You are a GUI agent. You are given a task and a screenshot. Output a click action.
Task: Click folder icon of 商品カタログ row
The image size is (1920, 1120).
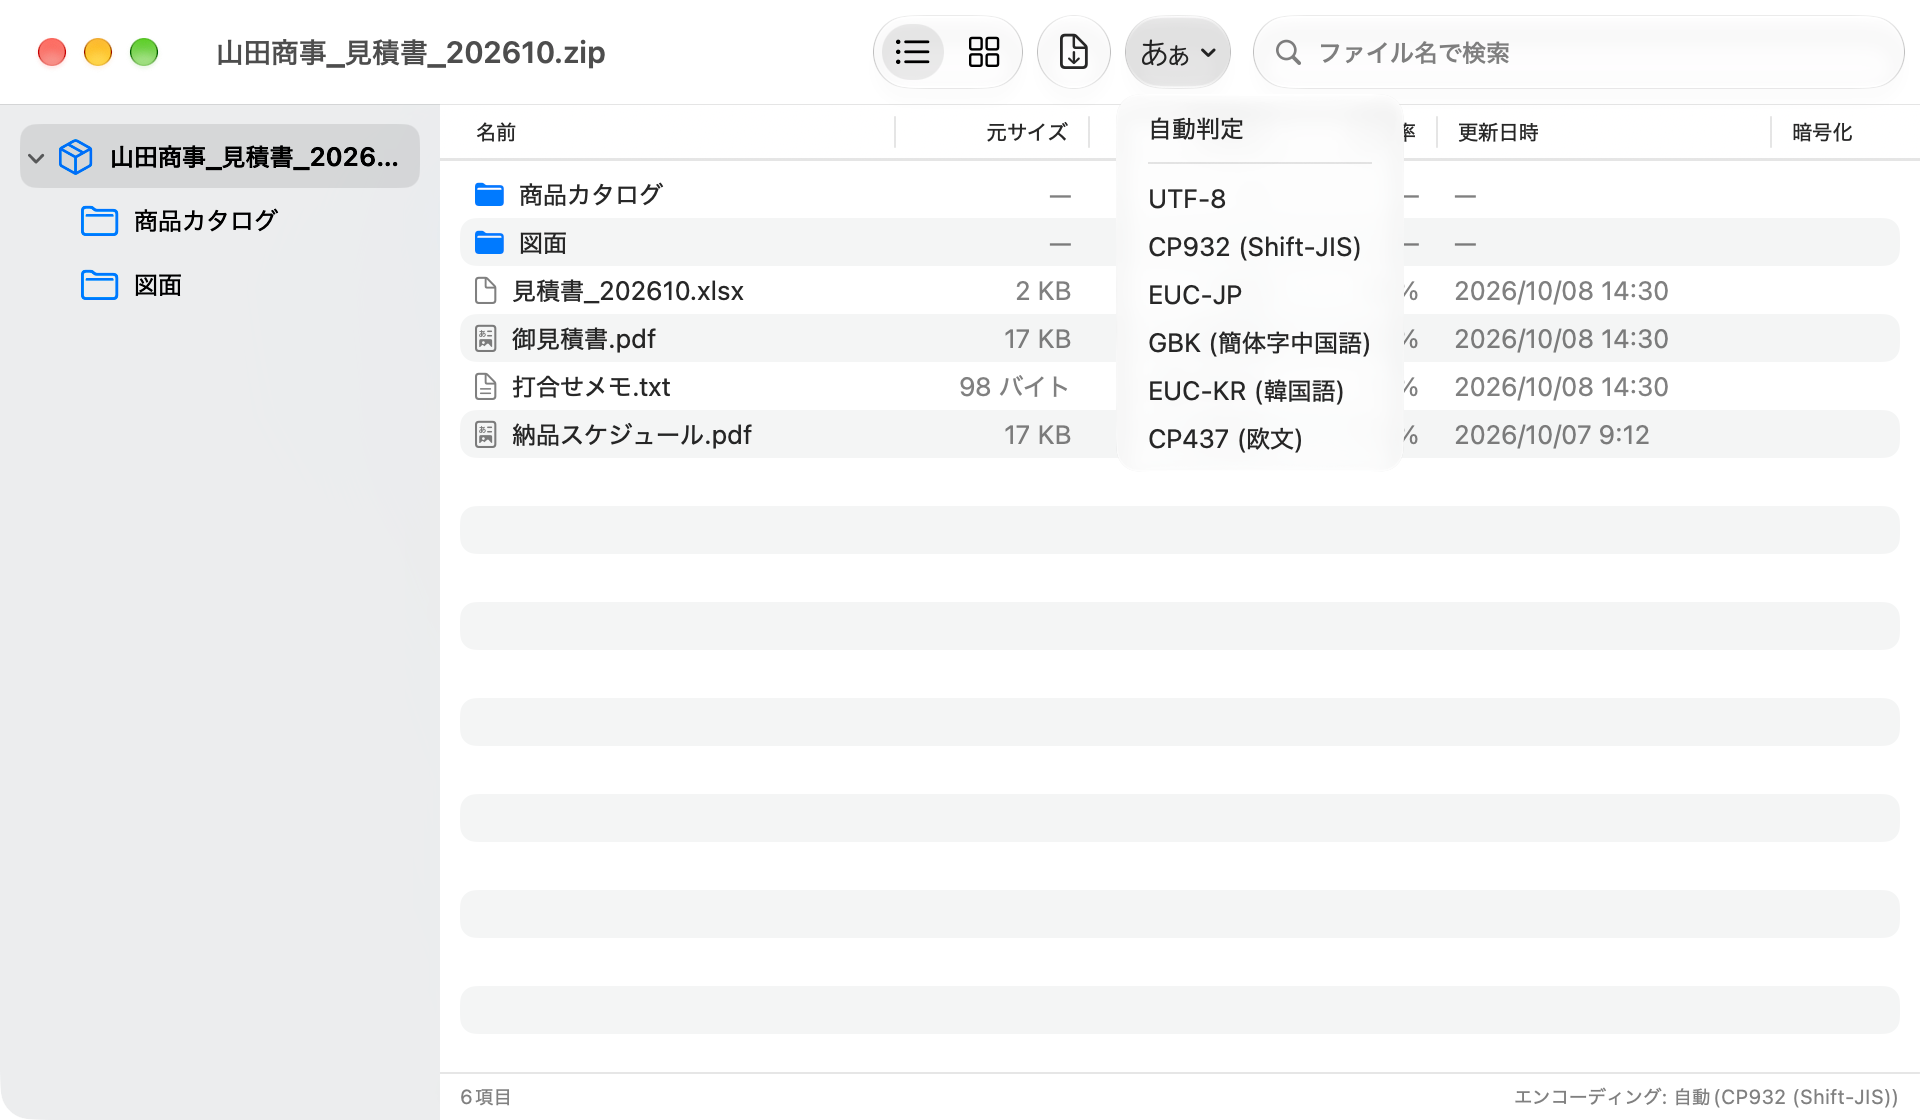point(489,194)
